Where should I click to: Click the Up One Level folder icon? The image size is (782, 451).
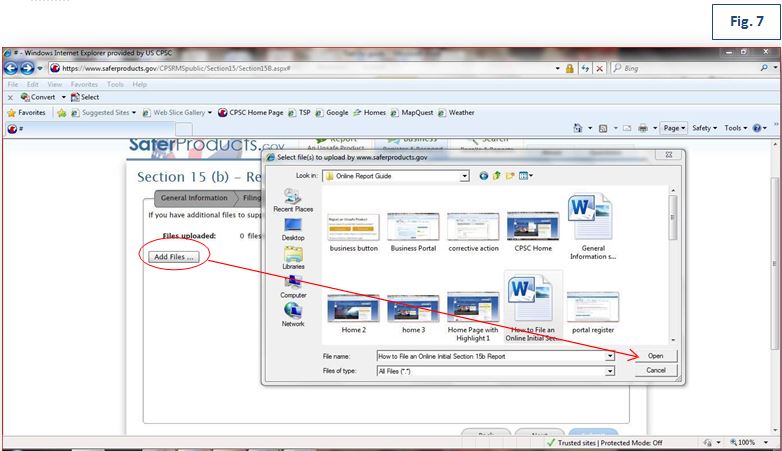point(497,176)
